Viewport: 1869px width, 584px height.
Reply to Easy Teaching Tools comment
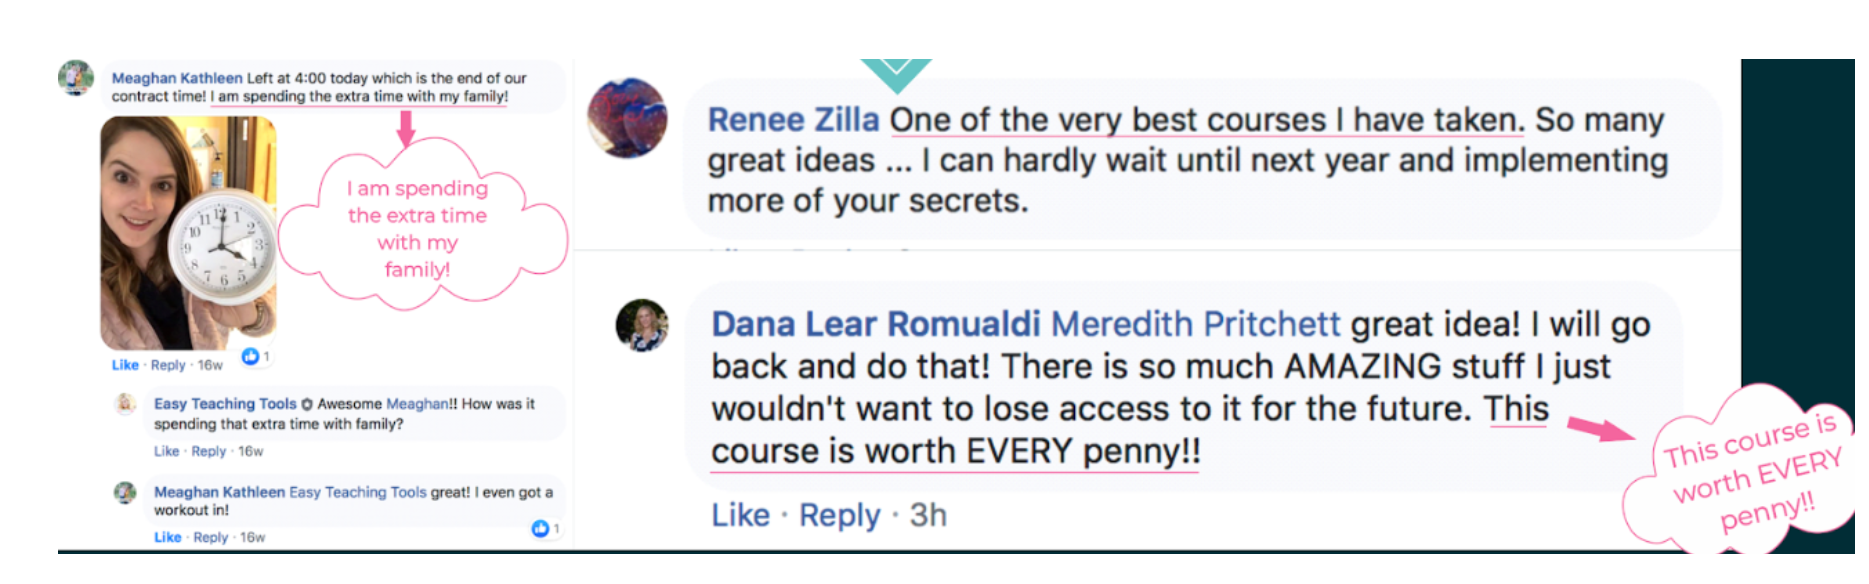click(x=209, y=451)
